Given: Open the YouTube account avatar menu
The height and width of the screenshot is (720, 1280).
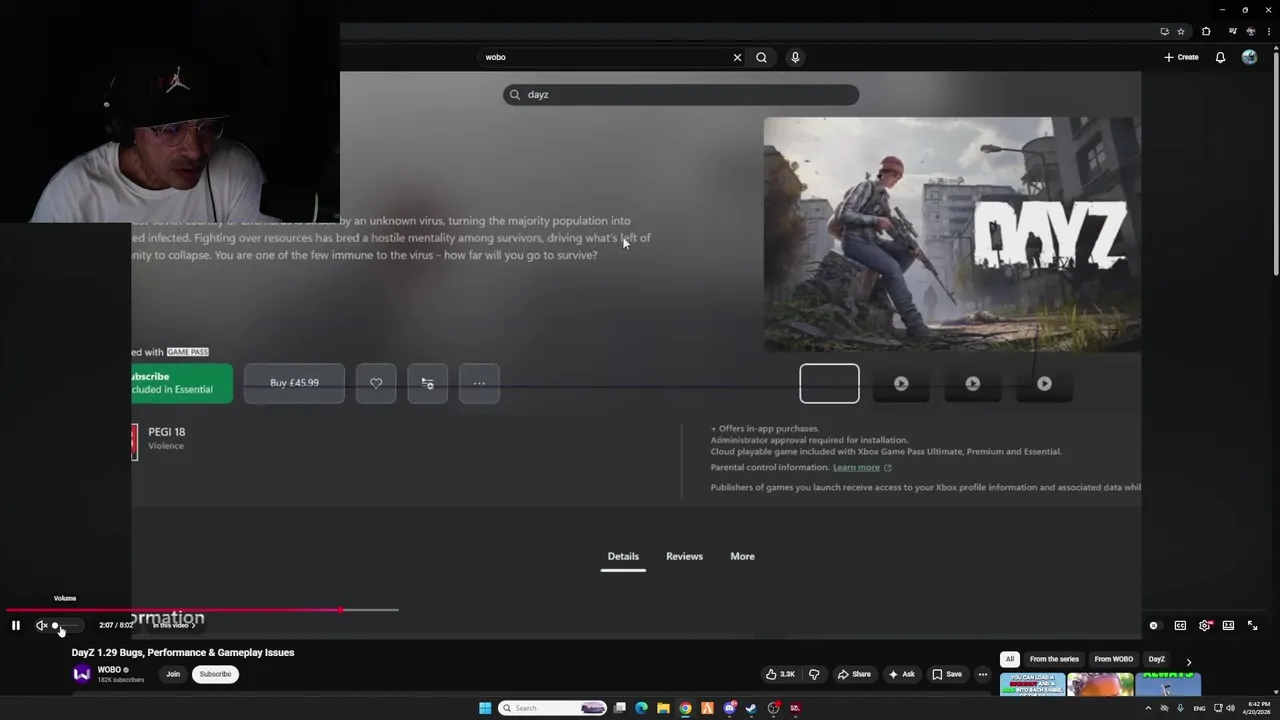Looking at the screenshot, I should 1249,57.
